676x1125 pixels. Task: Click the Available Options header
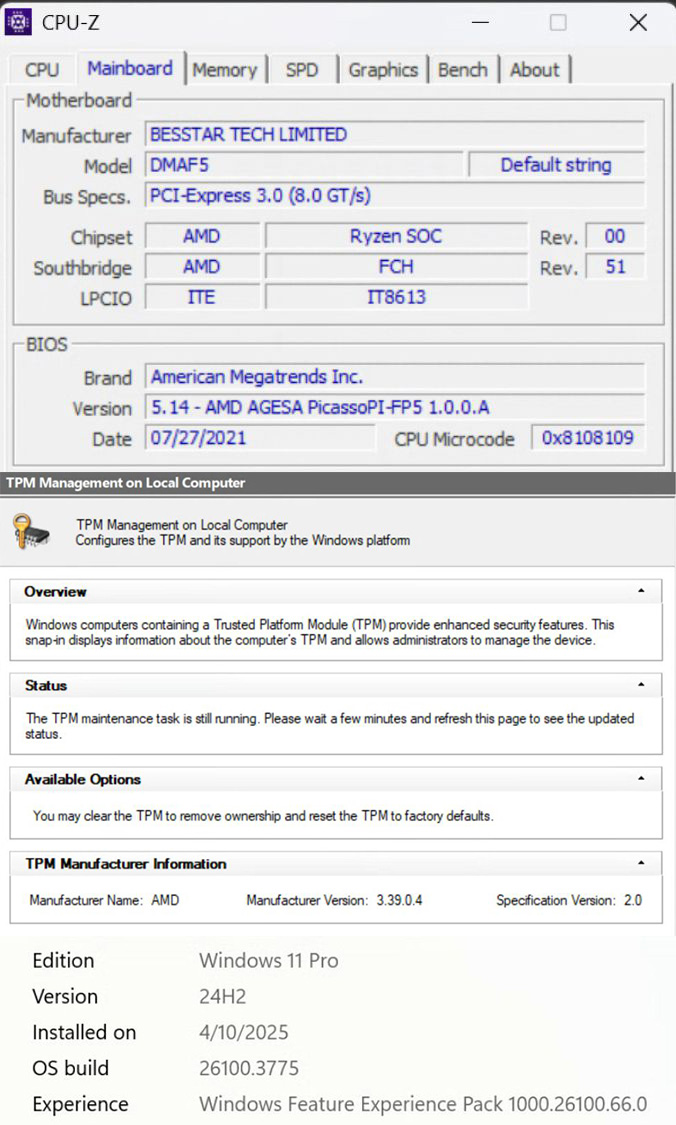pos(336,778)
